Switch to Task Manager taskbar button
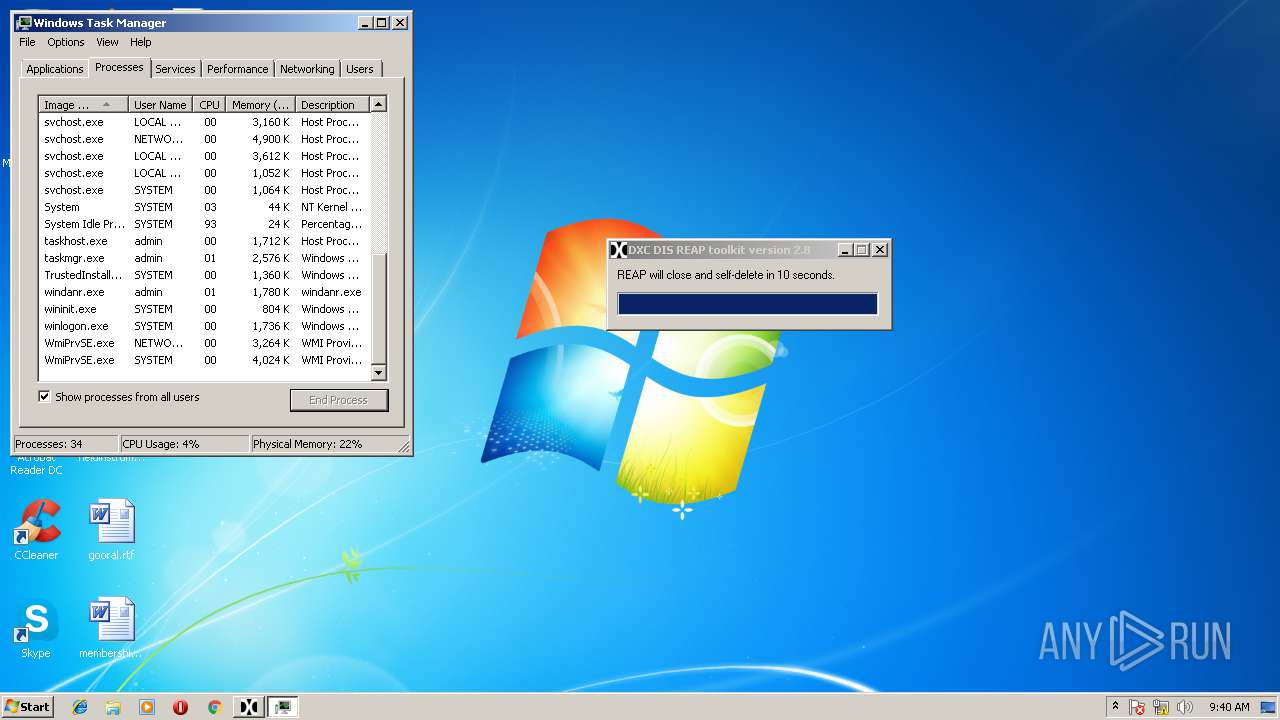This screenshot has height=720, width=1280. click(x=283, y=707)
